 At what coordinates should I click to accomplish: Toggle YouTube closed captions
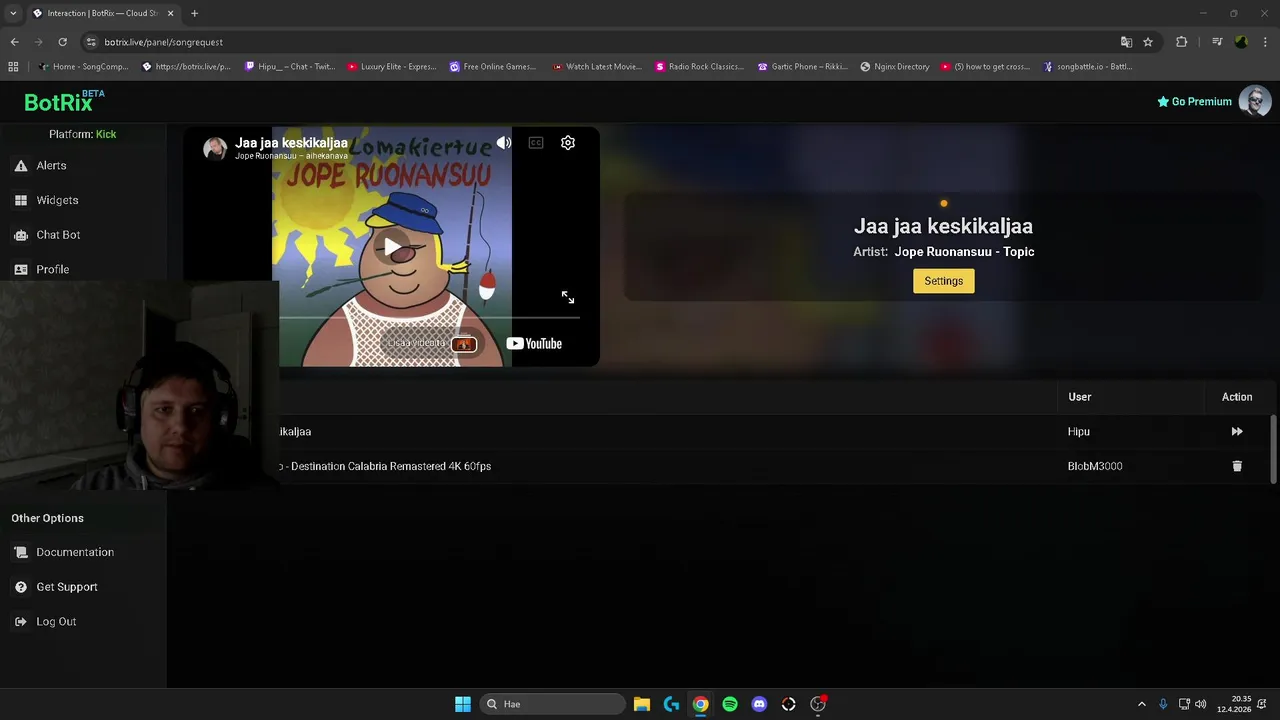pyautogui.click(x=536, y=143)
